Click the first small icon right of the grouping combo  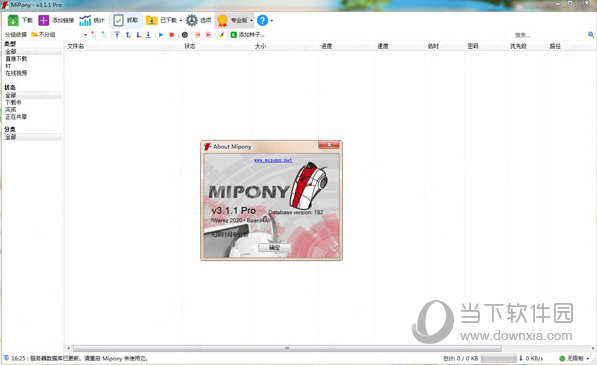pos(93,35)
